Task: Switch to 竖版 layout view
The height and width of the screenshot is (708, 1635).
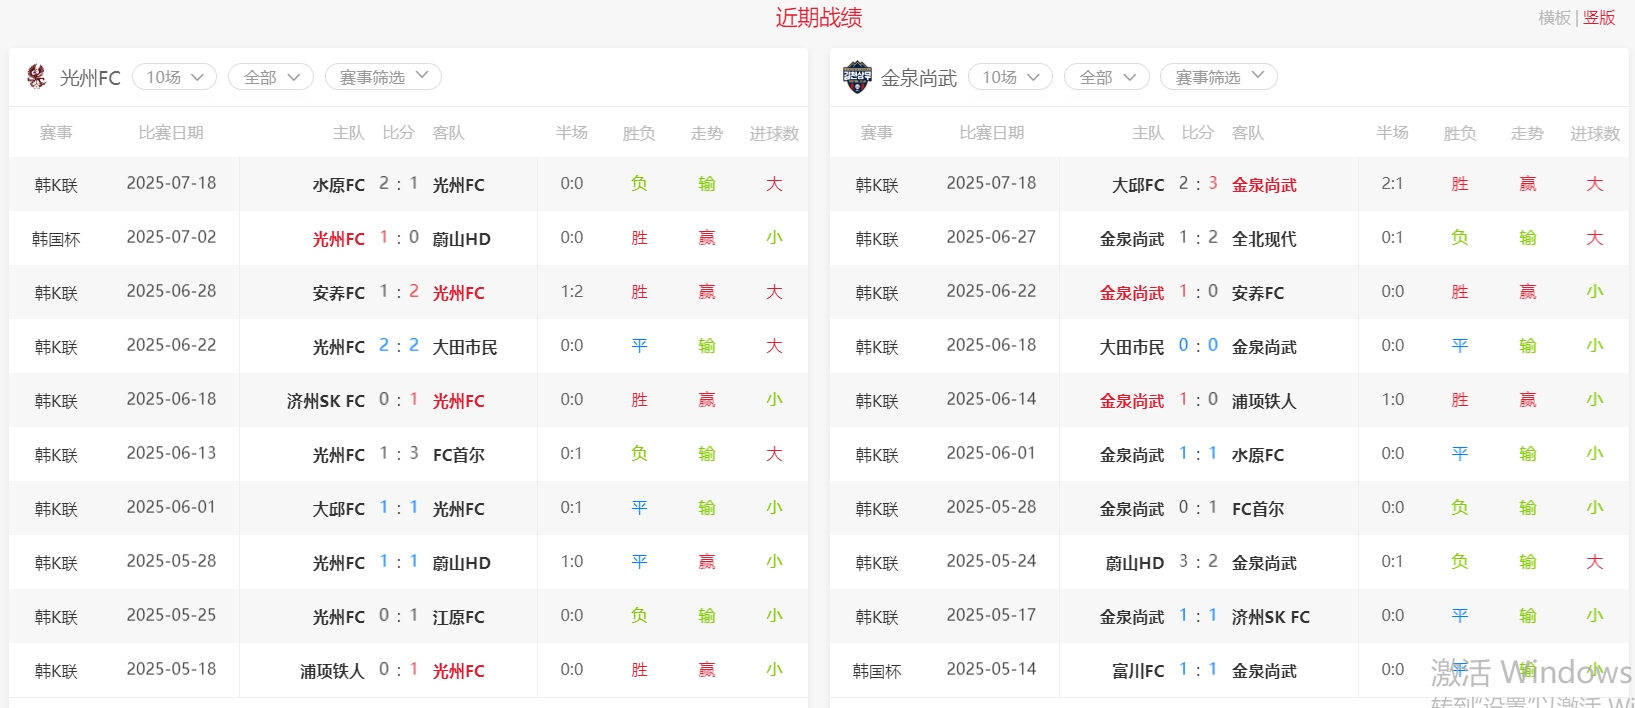Action: [1599, 18]
